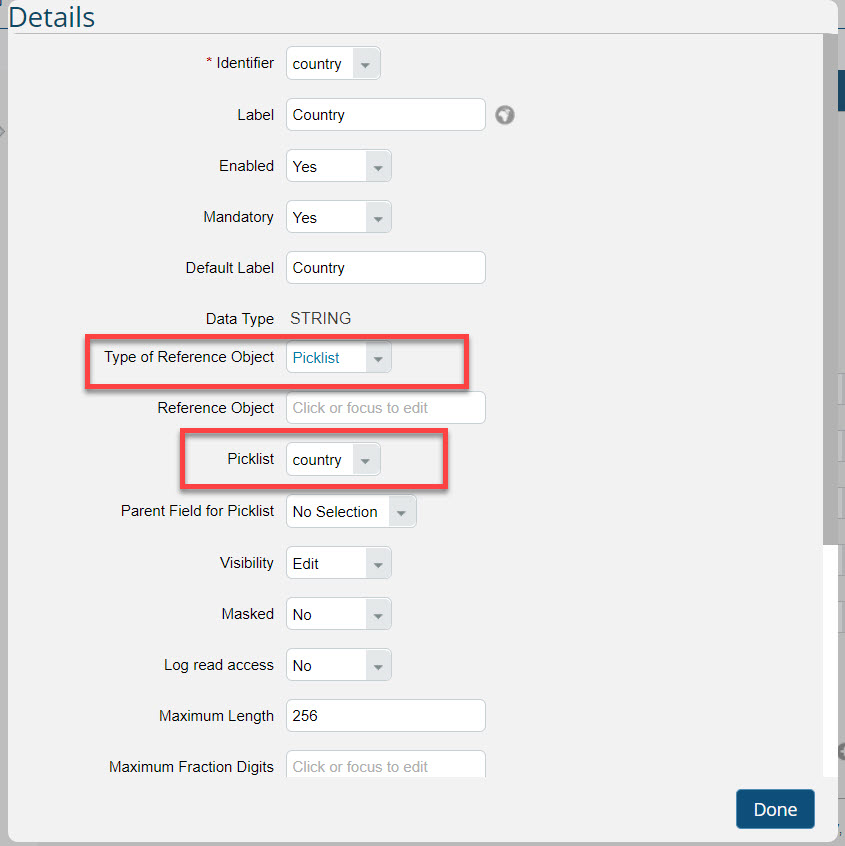
Task: Open the Identifier dropdown showing country
Action: pos(333,63)
